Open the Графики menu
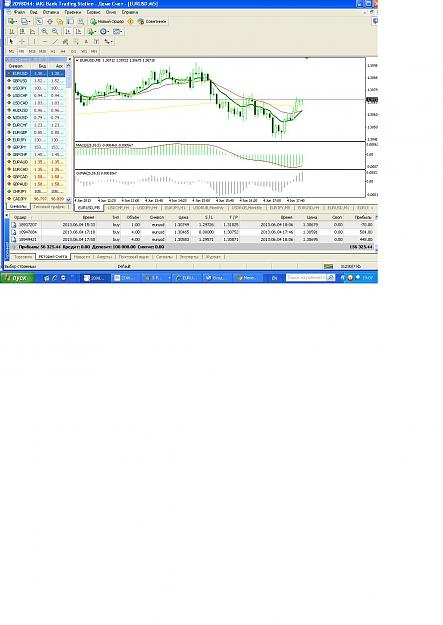Image resolution: width=443 pixels, height=625 pixels. pos(73,12)
